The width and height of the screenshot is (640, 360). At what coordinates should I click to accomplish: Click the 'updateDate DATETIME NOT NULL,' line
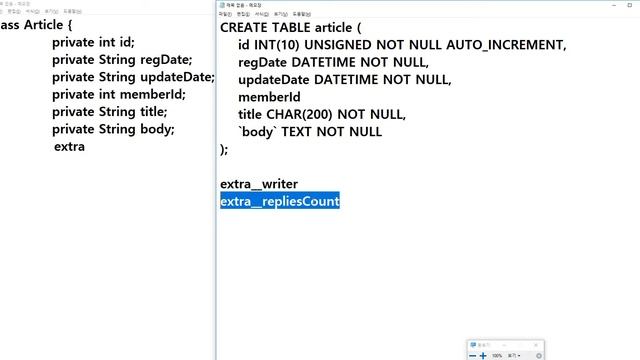[x=344, y=80]
